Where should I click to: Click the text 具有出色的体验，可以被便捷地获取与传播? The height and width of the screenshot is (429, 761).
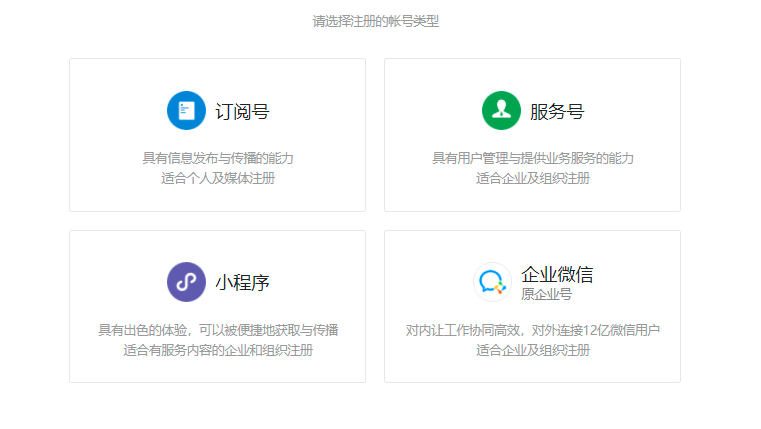point(218,330)
